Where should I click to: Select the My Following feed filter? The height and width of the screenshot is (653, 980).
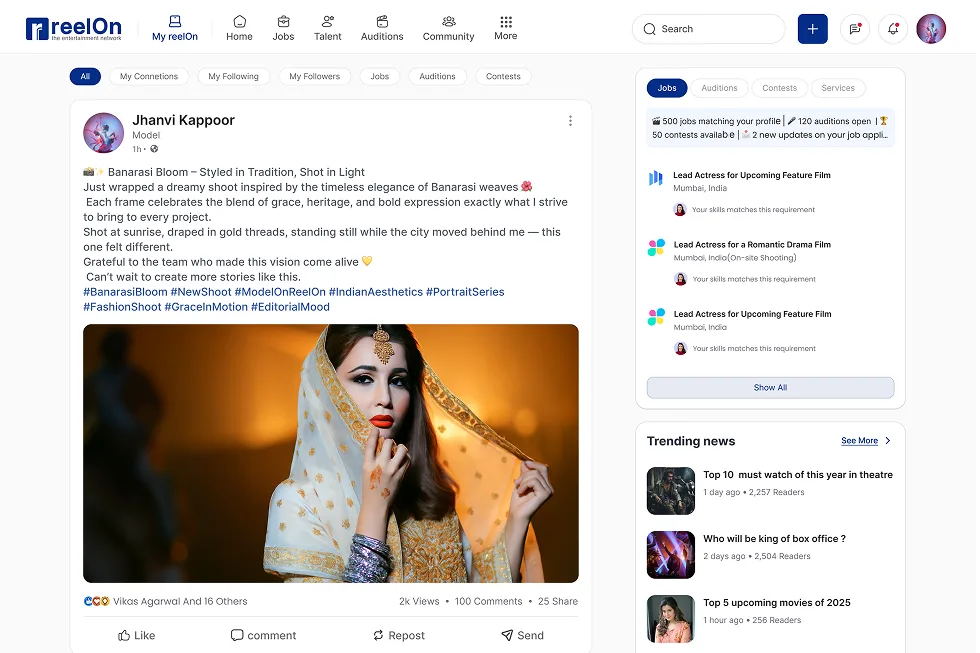click(233, 76)
